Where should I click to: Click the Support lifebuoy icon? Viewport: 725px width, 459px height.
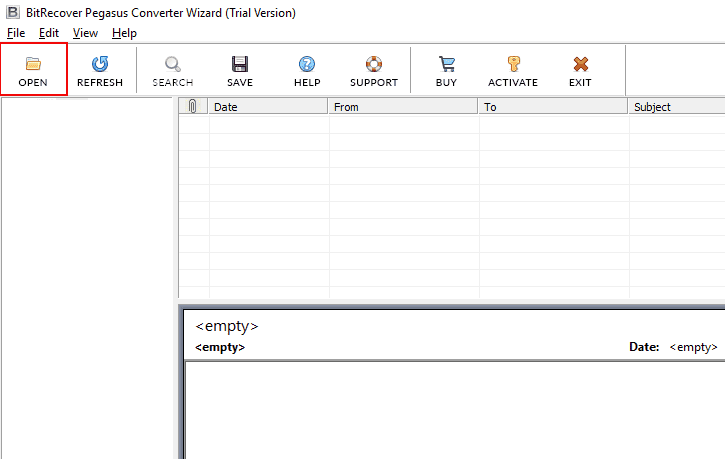tap(374, 64)
